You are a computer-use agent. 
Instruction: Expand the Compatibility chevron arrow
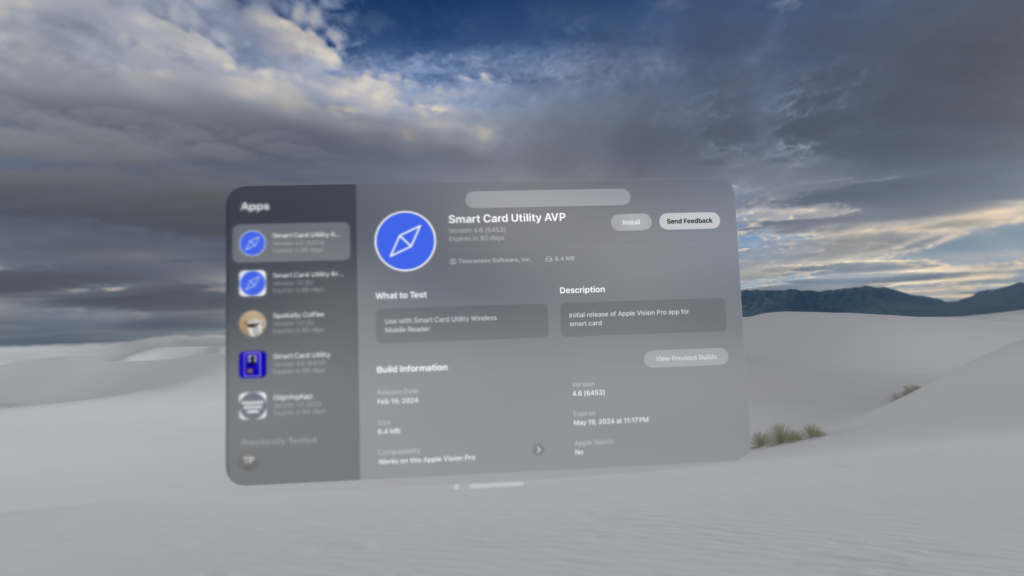click(x=538, y=449)
